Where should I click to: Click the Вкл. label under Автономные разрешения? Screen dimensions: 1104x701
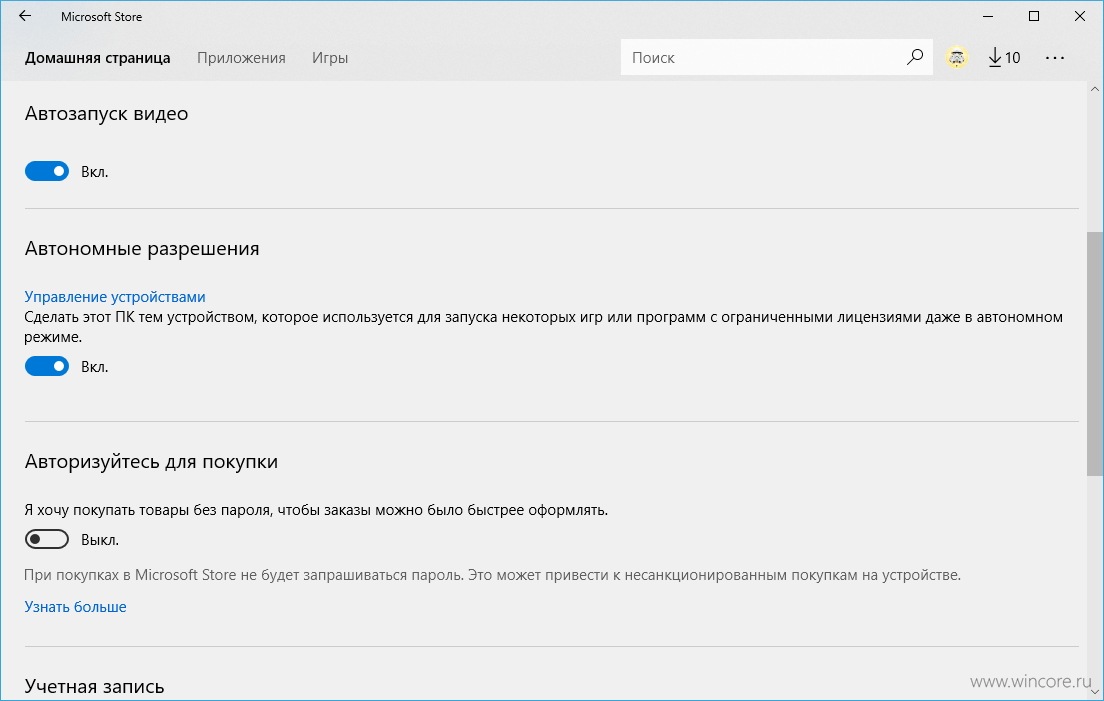tap(94, 367)
